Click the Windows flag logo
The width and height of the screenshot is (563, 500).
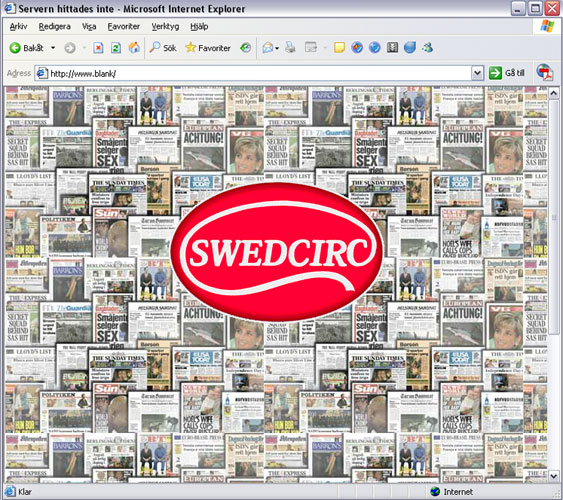click(547, 26)
